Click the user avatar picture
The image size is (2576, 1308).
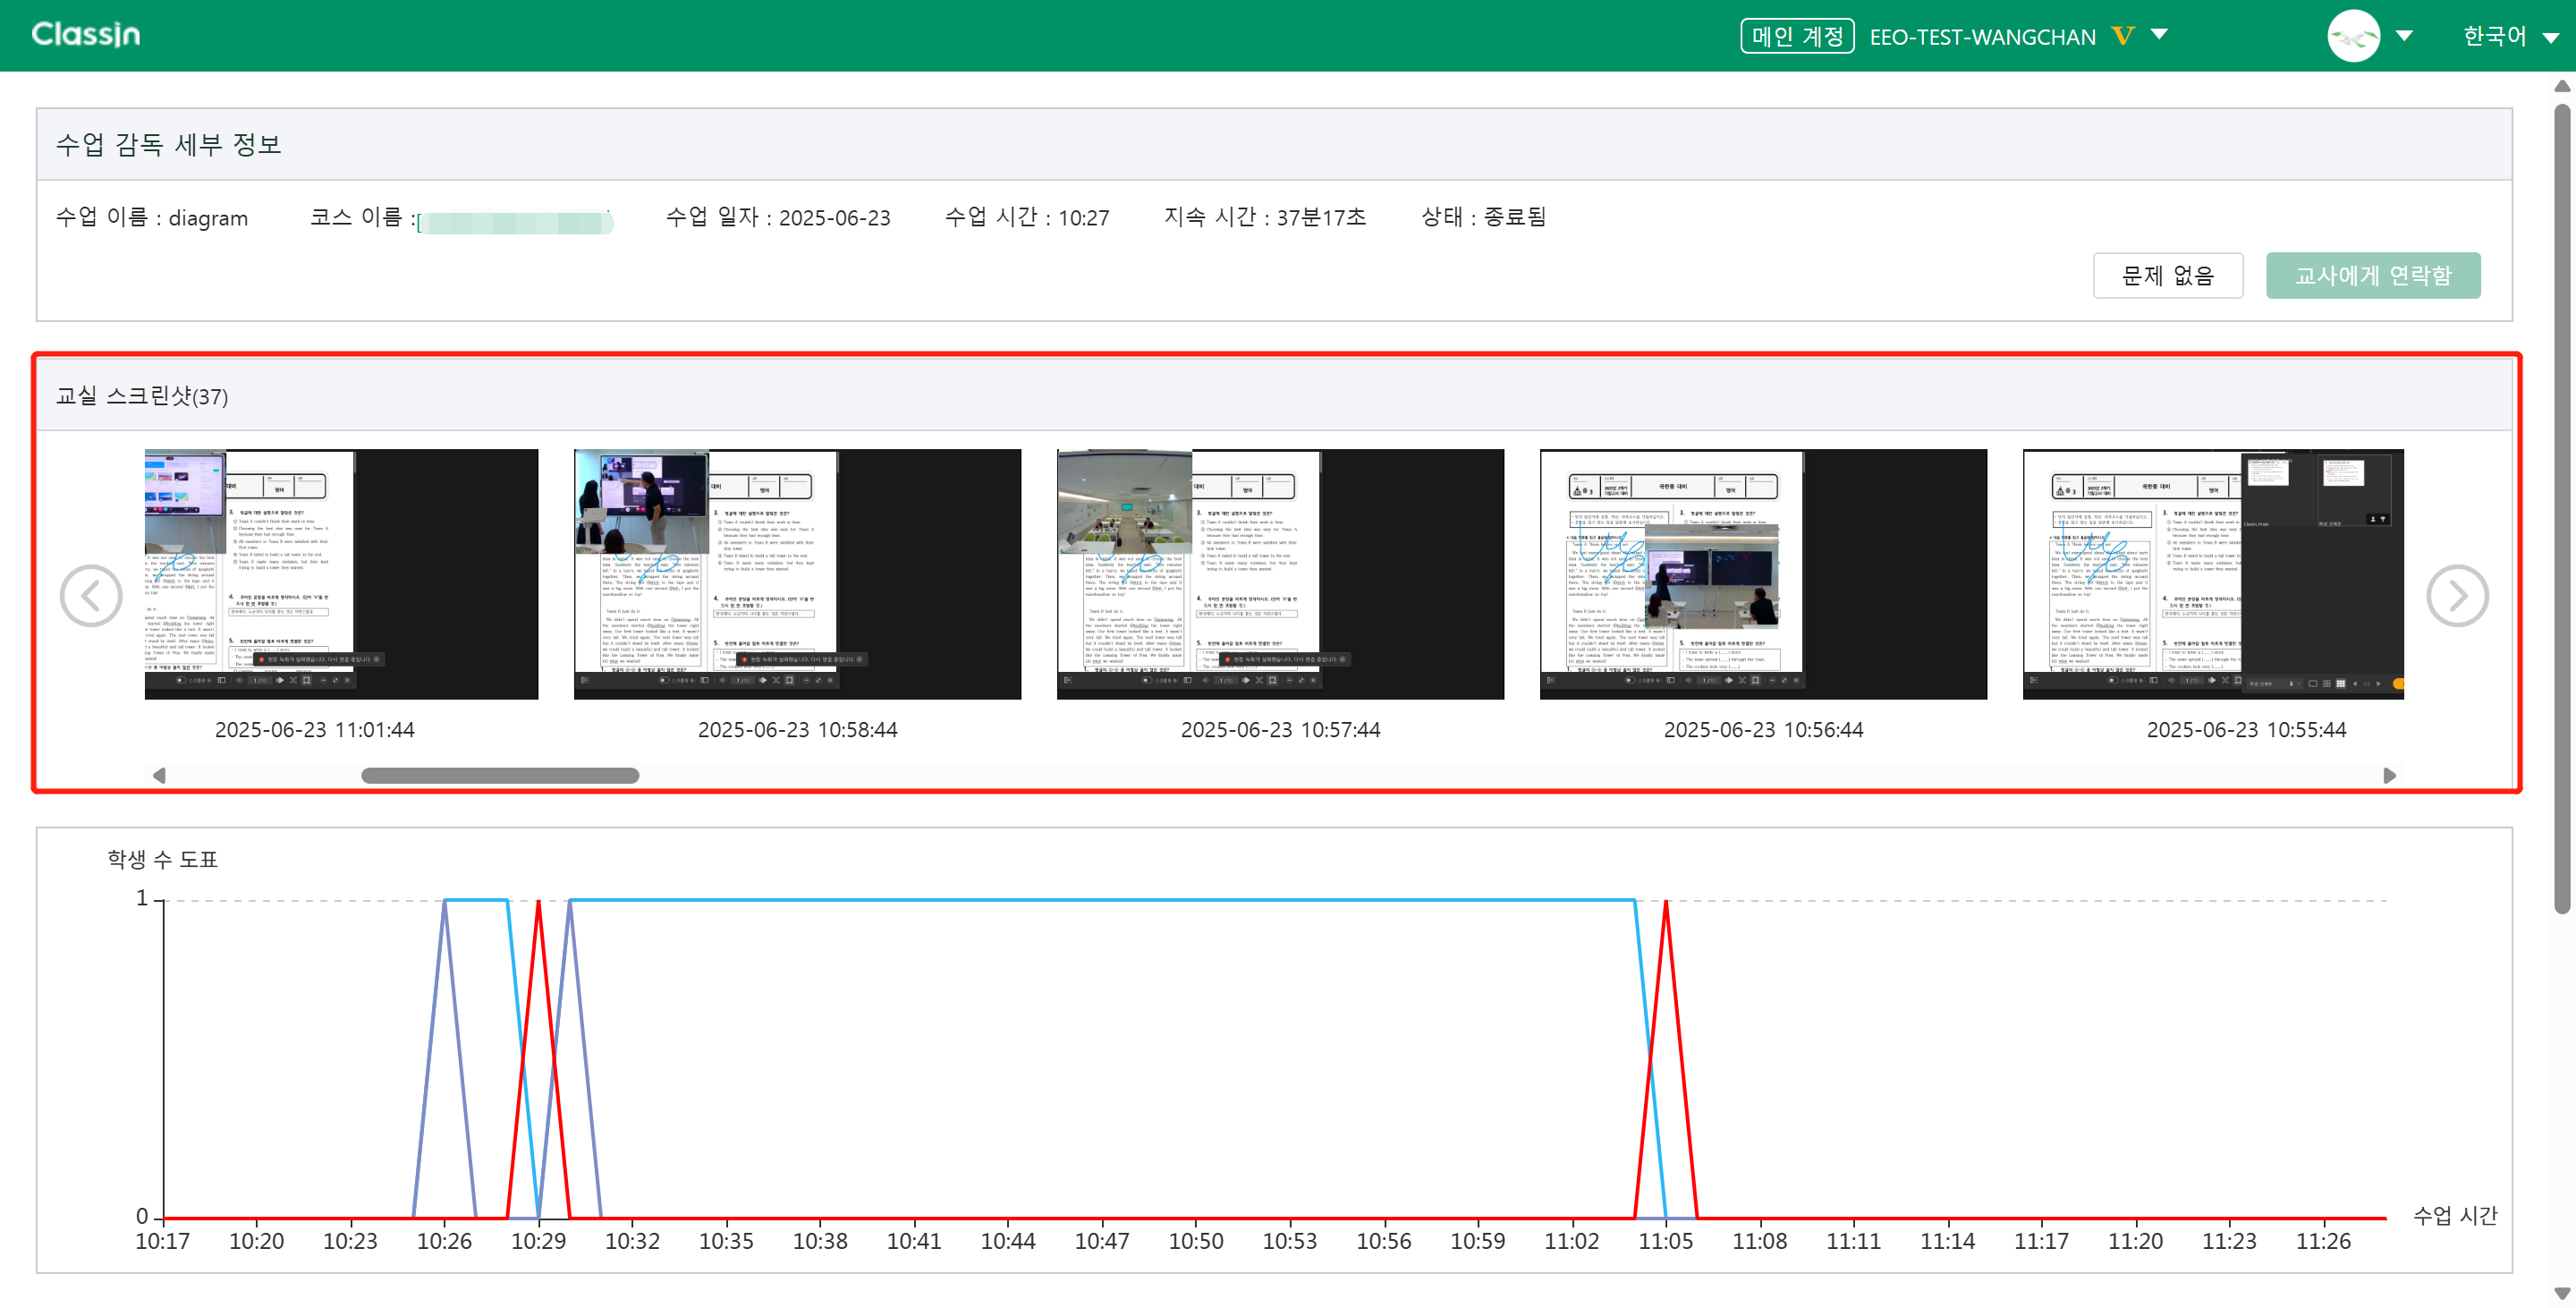coord(2353,36)
